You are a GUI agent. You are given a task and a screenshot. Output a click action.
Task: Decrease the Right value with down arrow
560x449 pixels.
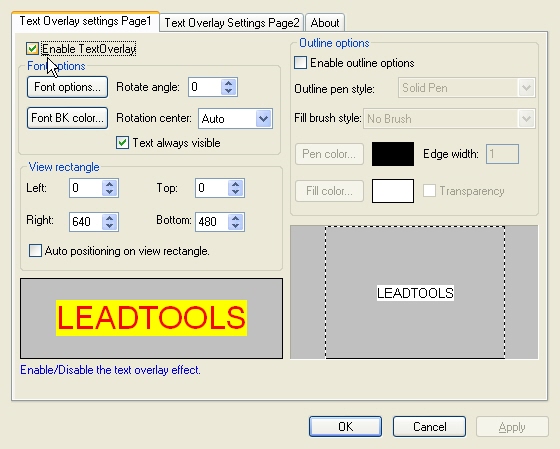(x=109, y=226)
